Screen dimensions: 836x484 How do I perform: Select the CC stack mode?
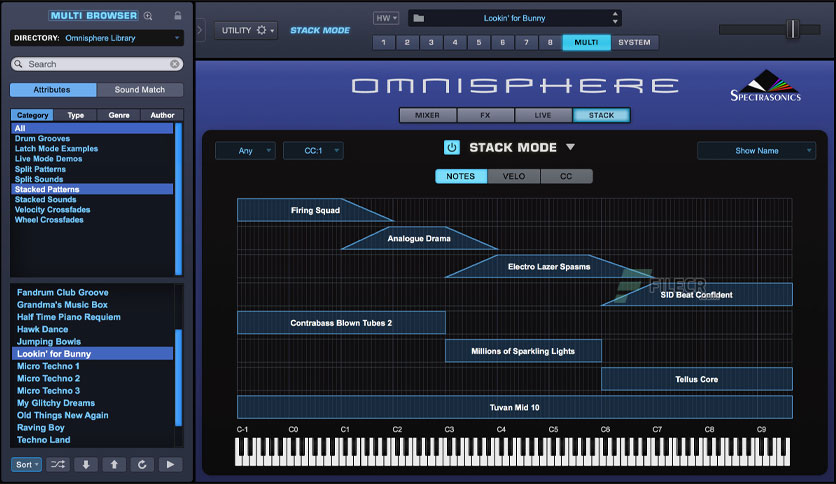tap(566, 176)
